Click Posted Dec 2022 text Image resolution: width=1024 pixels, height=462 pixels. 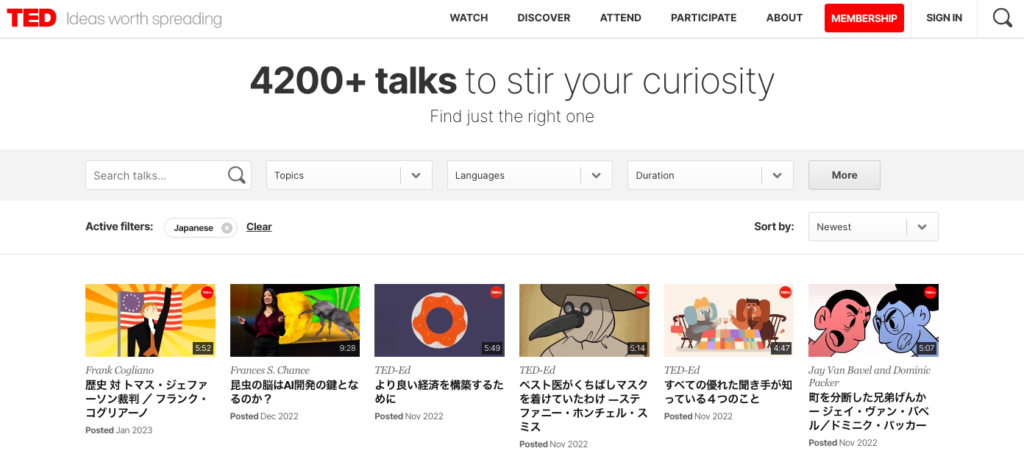click(x=263, y=416)
